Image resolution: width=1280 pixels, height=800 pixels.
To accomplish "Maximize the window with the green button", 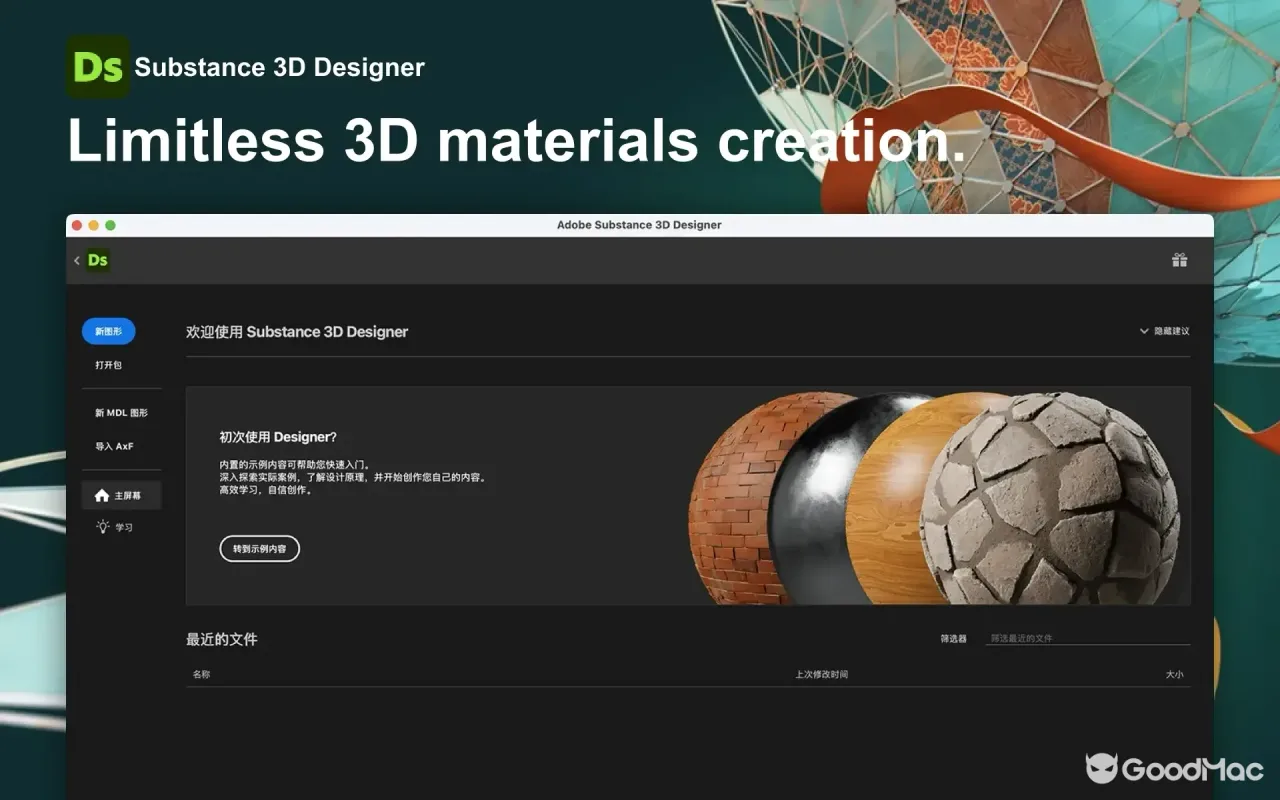I will (110, 225).
